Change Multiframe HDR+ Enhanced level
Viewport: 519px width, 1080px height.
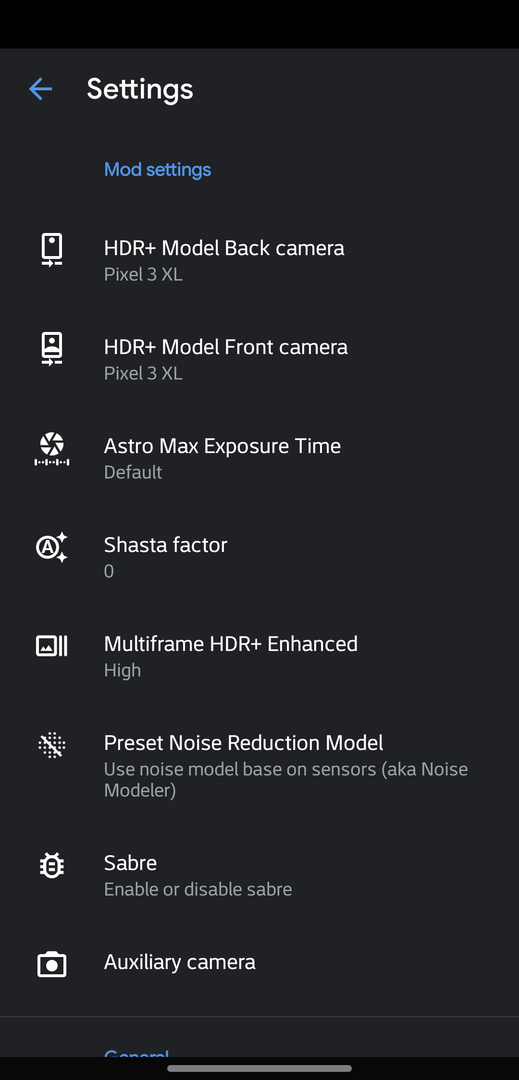[x=260, y=656]
